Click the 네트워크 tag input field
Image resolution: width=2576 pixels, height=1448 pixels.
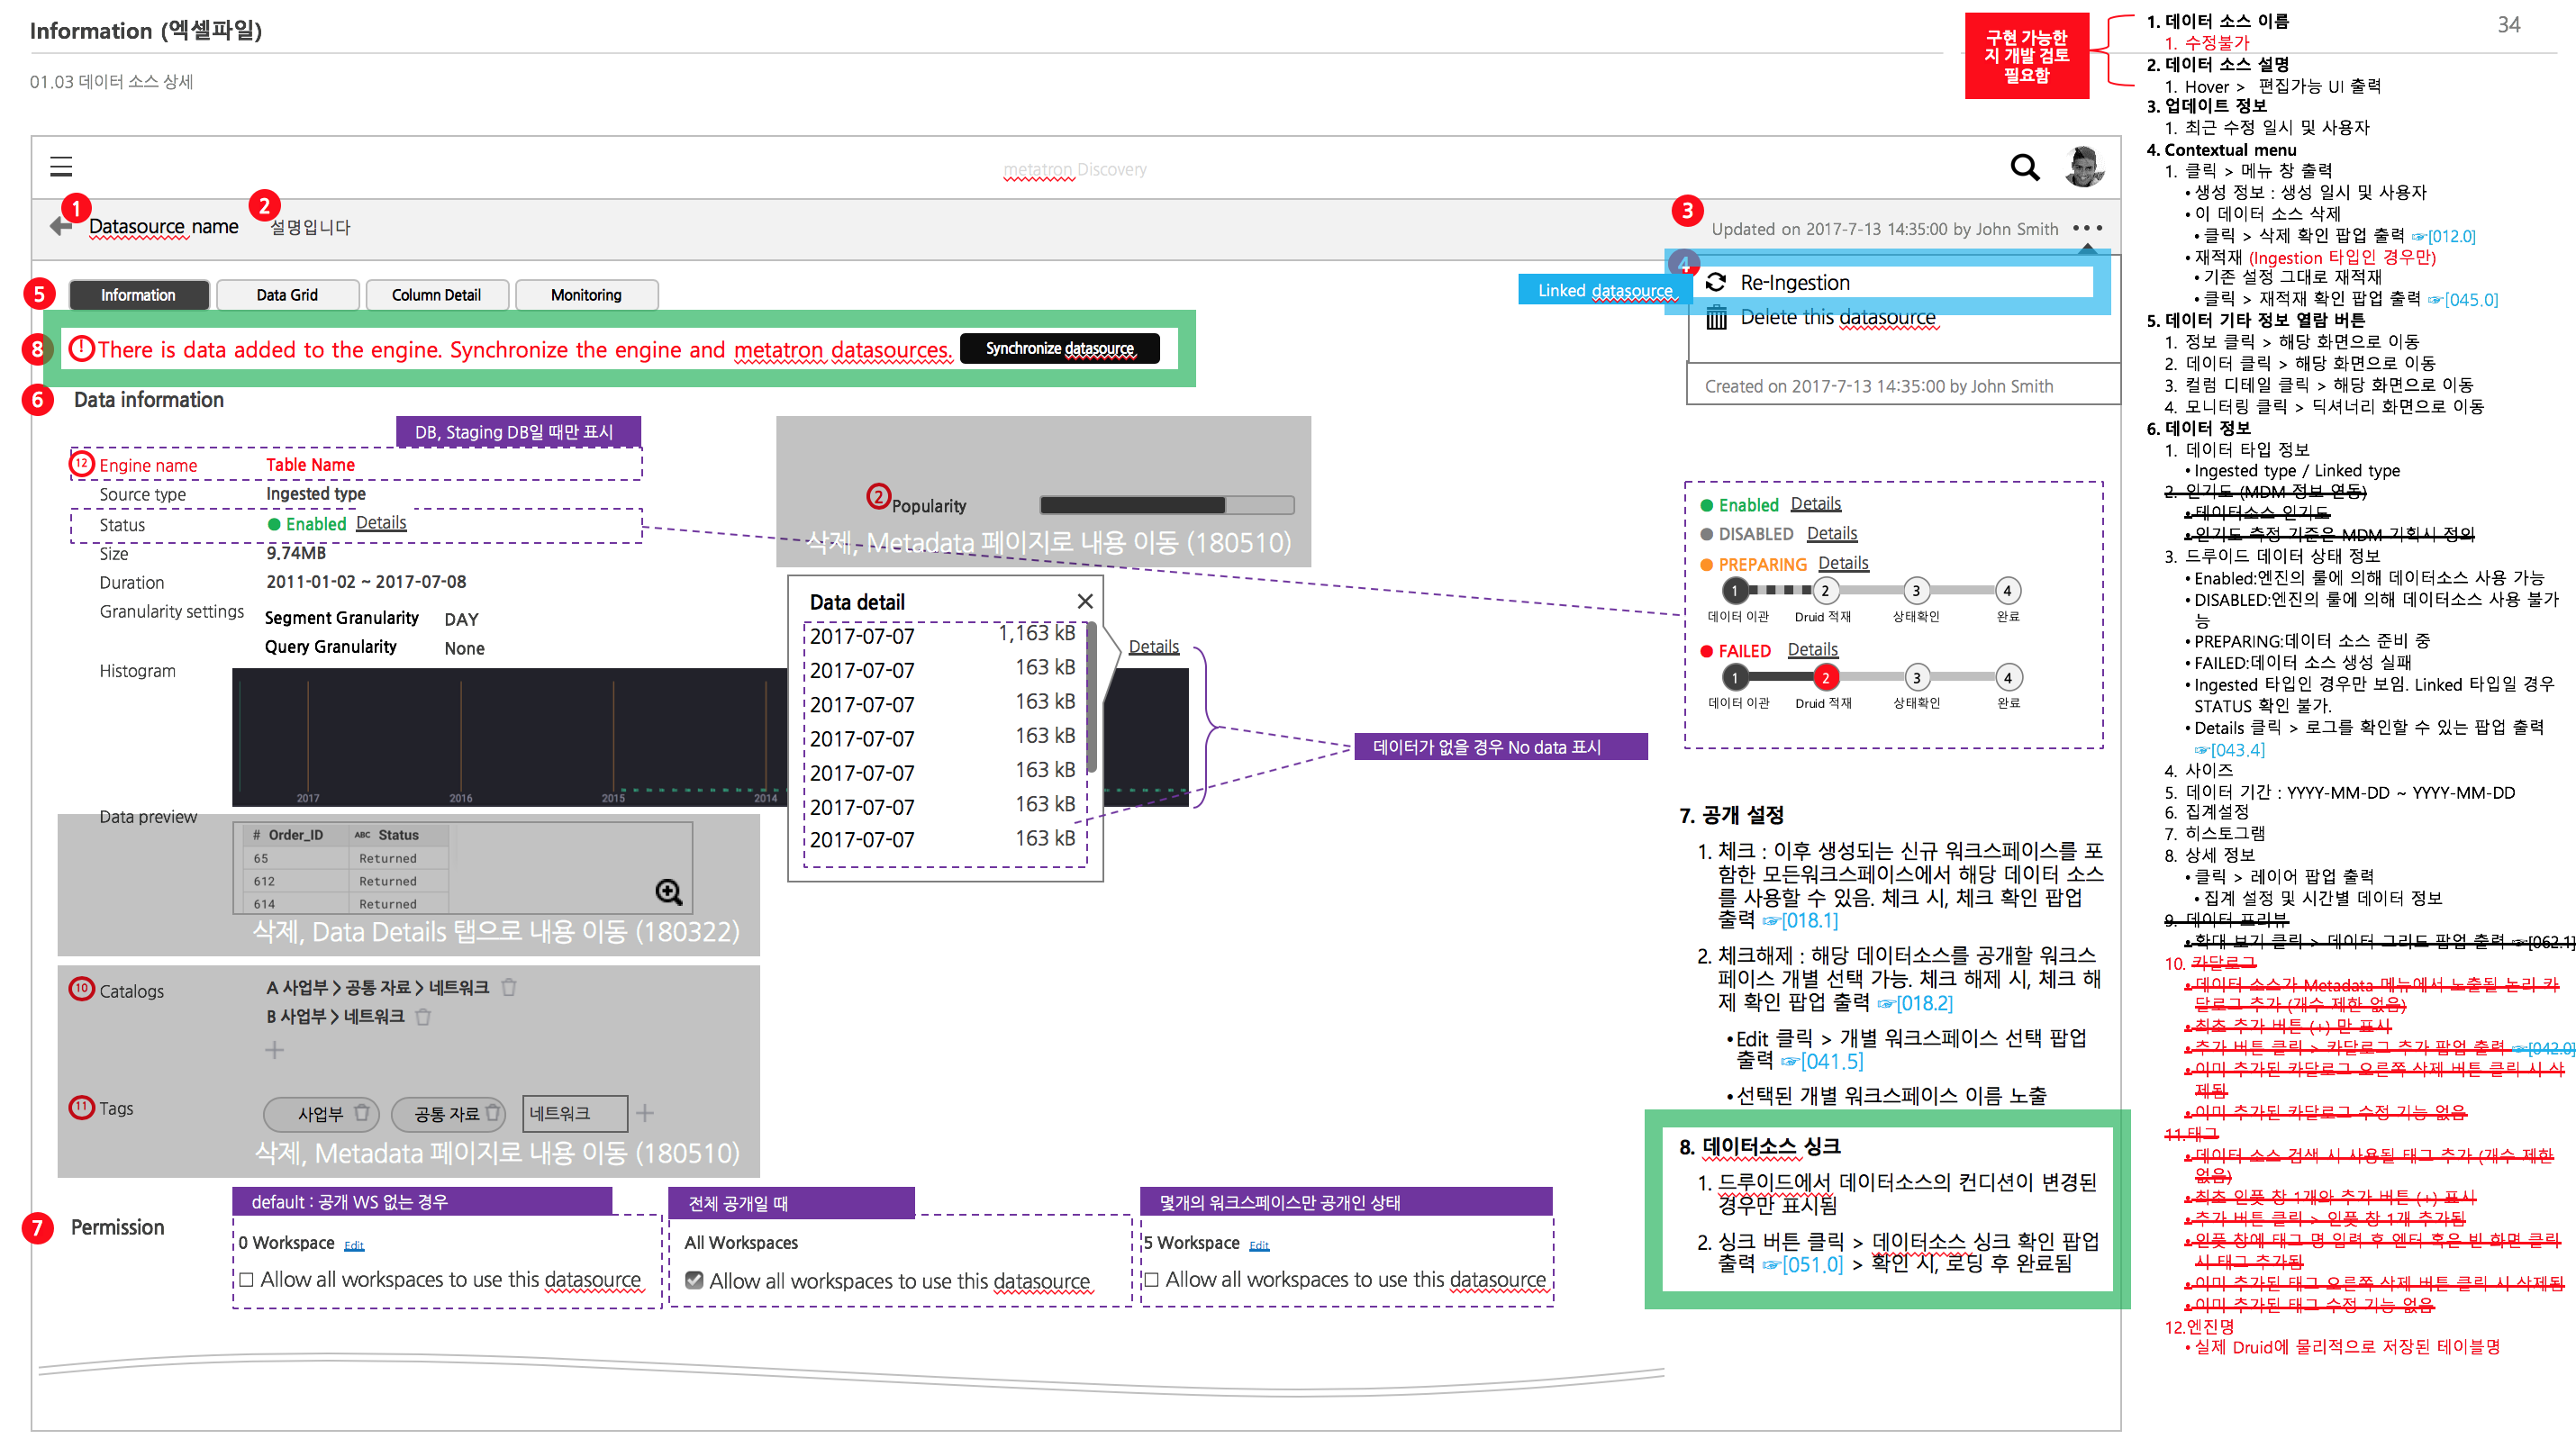[x=575, y=1113]
